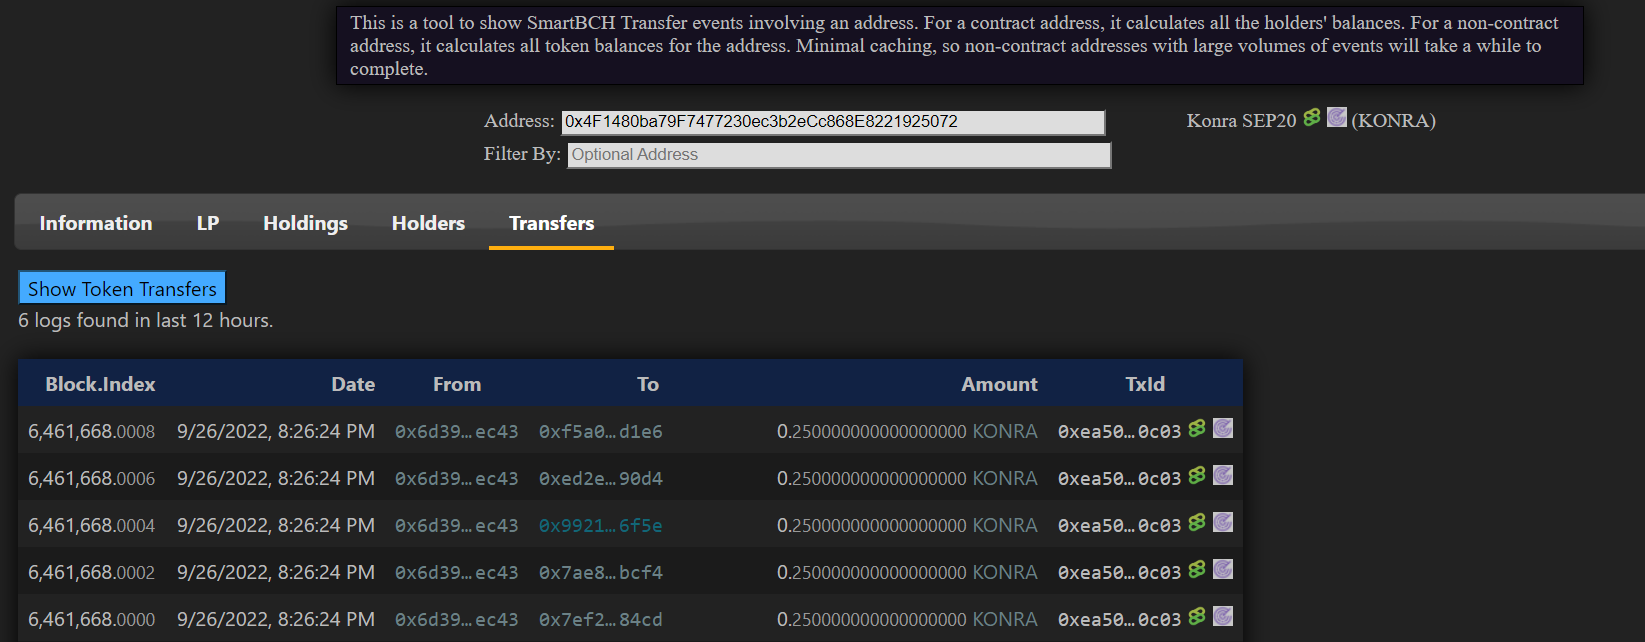Screen dimensions: 1645x642
Task: Click purple token icon in row 6,461,668.0008
Action: coord(1223,428)
